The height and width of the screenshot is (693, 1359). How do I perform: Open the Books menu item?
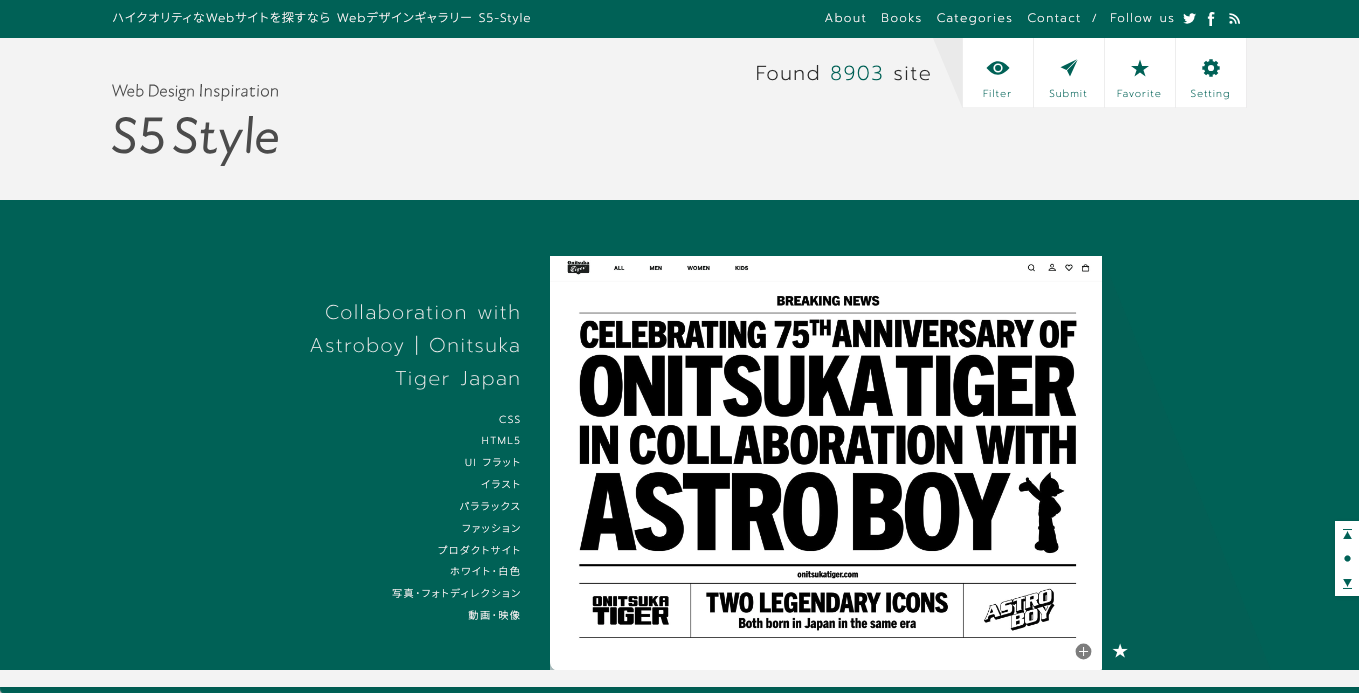click(x=901, y=18)
